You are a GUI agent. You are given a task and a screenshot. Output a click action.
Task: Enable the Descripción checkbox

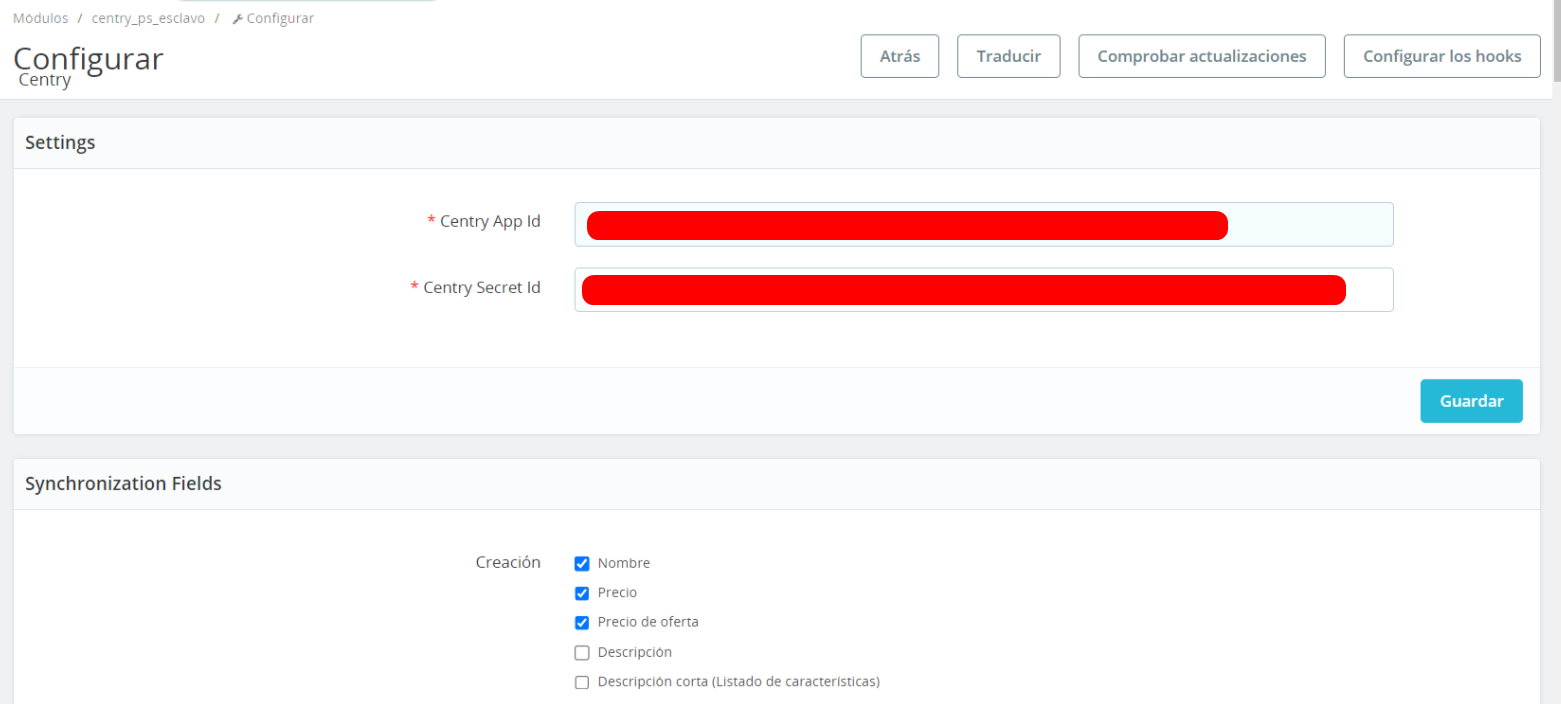pyautogui.click(x=582, y=652)
